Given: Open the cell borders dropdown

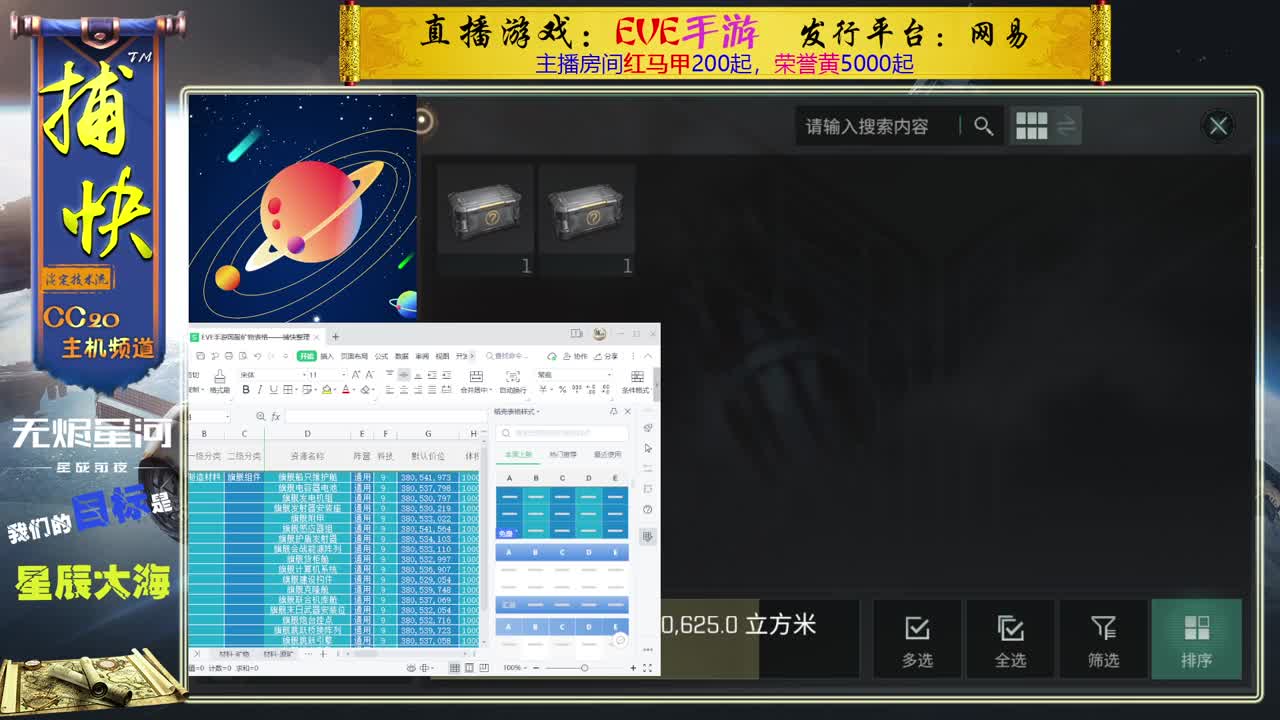Looking at the screenshot, I should pos(298,389).
